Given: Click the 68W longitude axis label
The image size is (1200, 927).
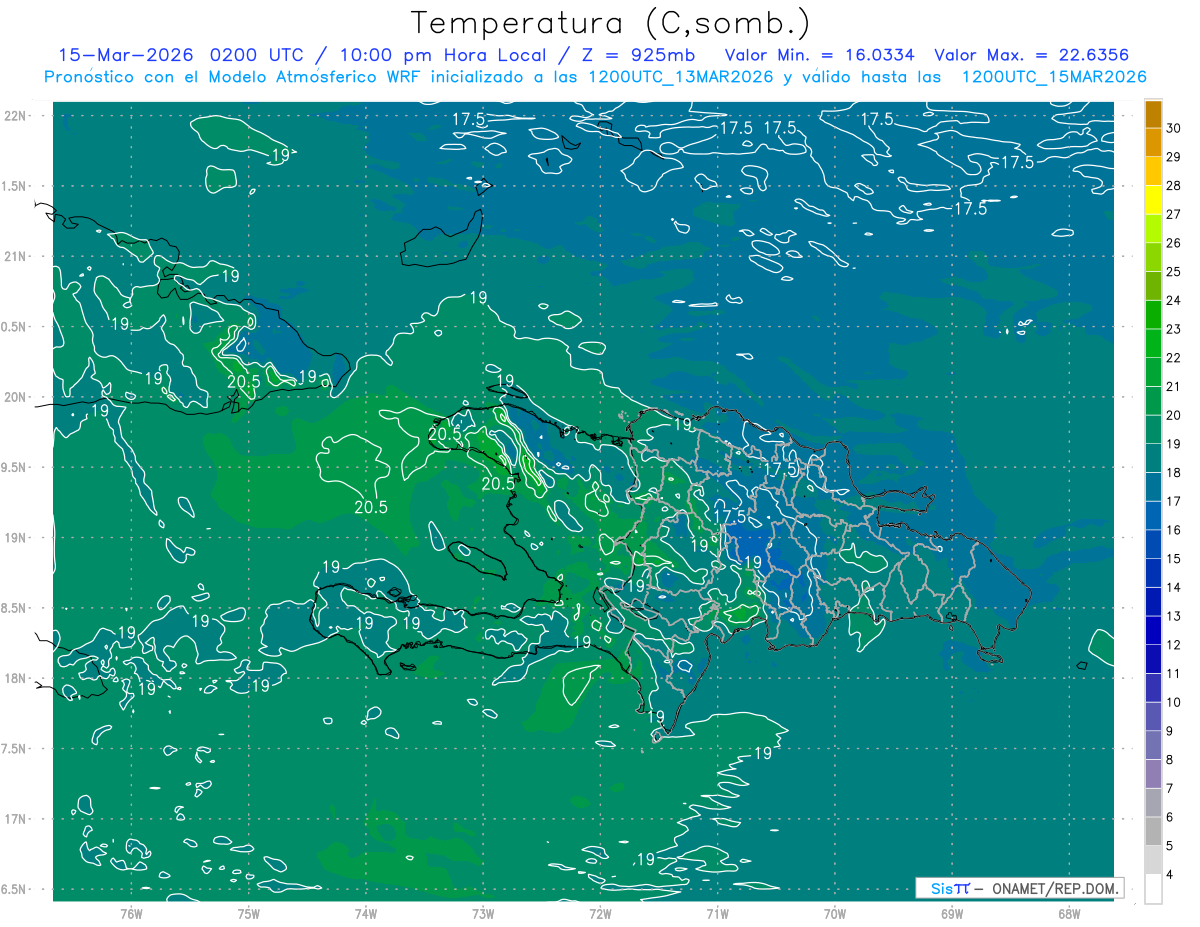Looking at the screenshot, I should [x=1068, y=914].
